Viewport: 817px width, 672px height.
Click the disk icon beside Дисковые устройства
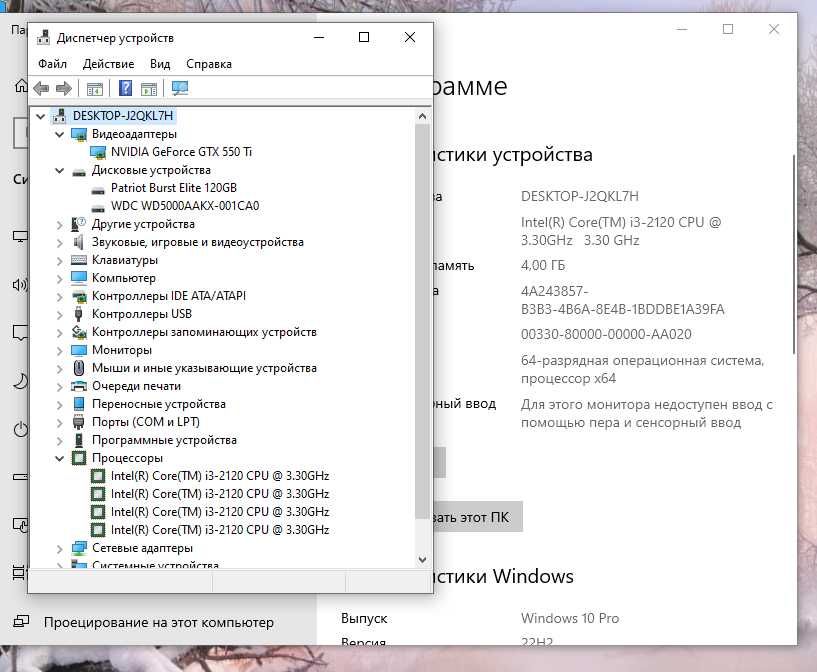point(79,171)
